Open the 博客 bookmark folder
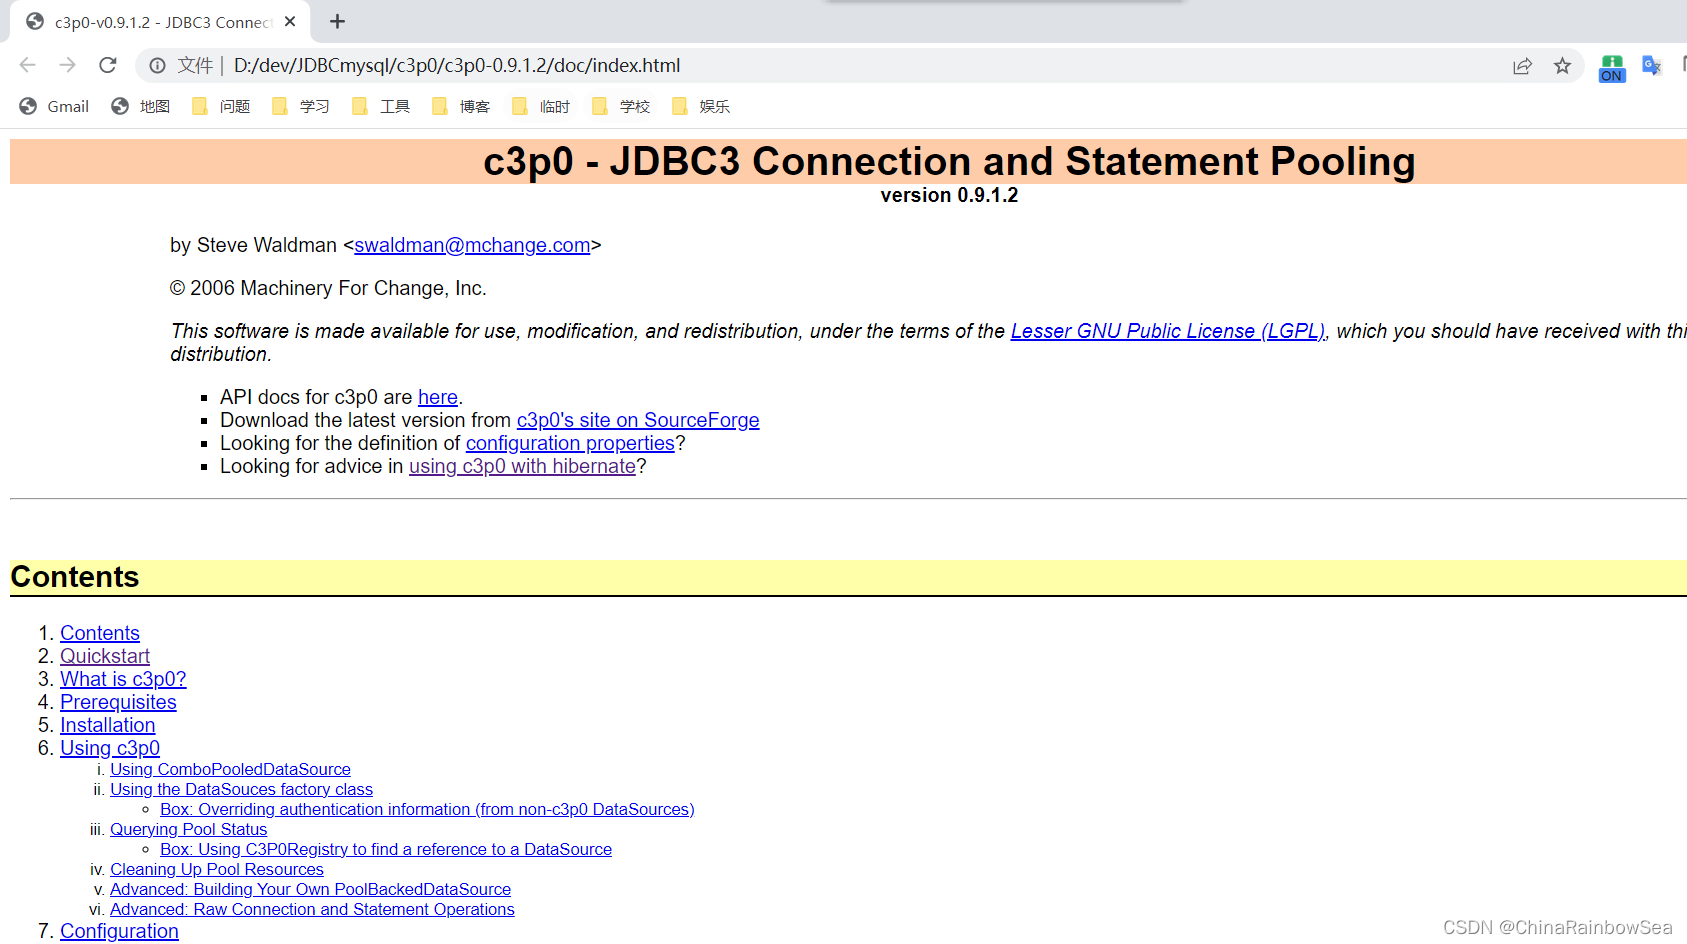Image resolution: width=1687 pixels, height=944 pixels. (461, 106)
